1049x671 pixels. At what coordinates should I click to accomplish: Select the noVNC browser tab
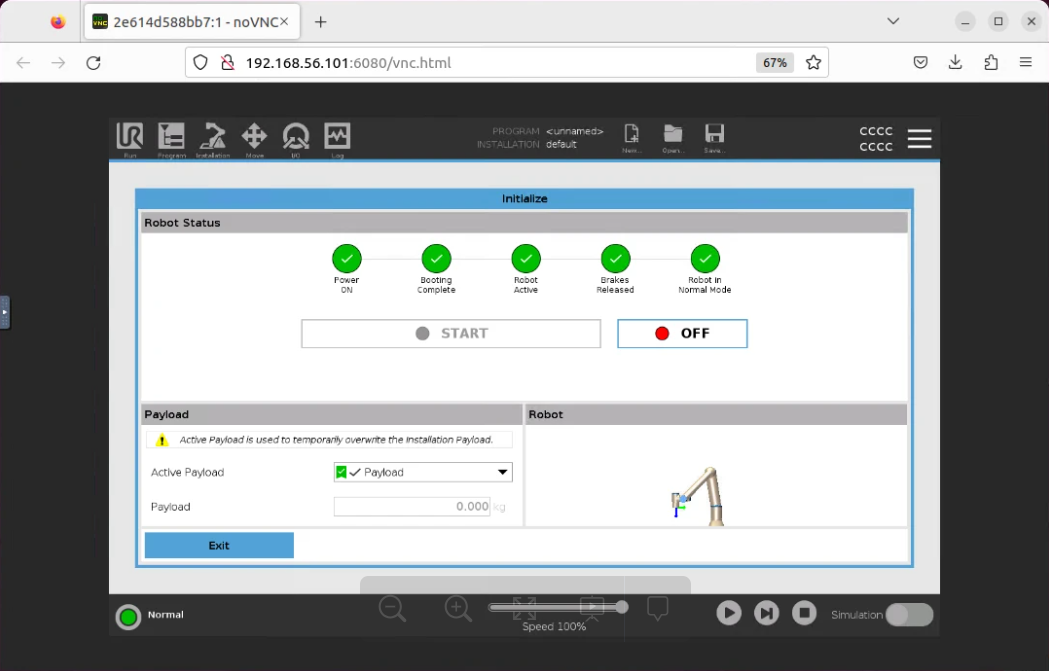click(x=192, y=22)
